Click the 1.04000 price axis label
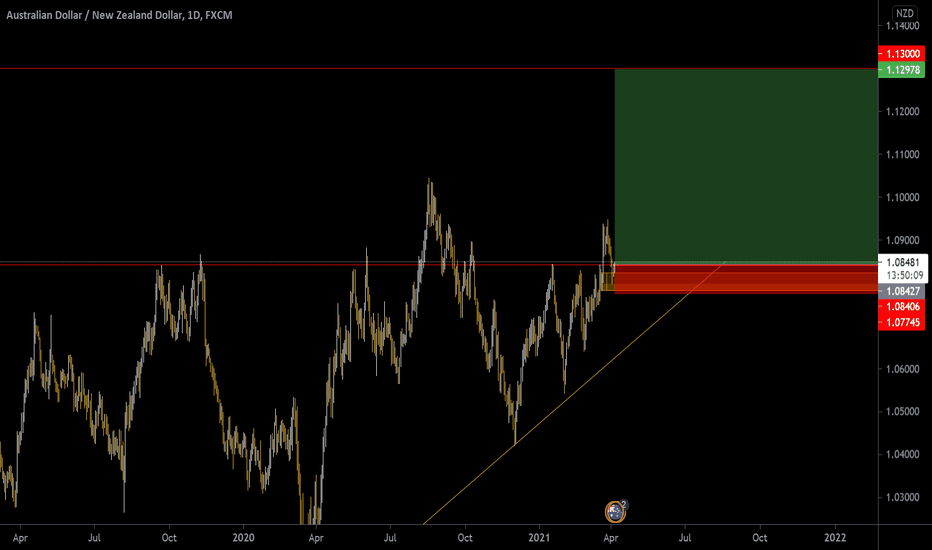Image resolution: width=932 pixels, height=550 pixels. (x=902, y=454)
